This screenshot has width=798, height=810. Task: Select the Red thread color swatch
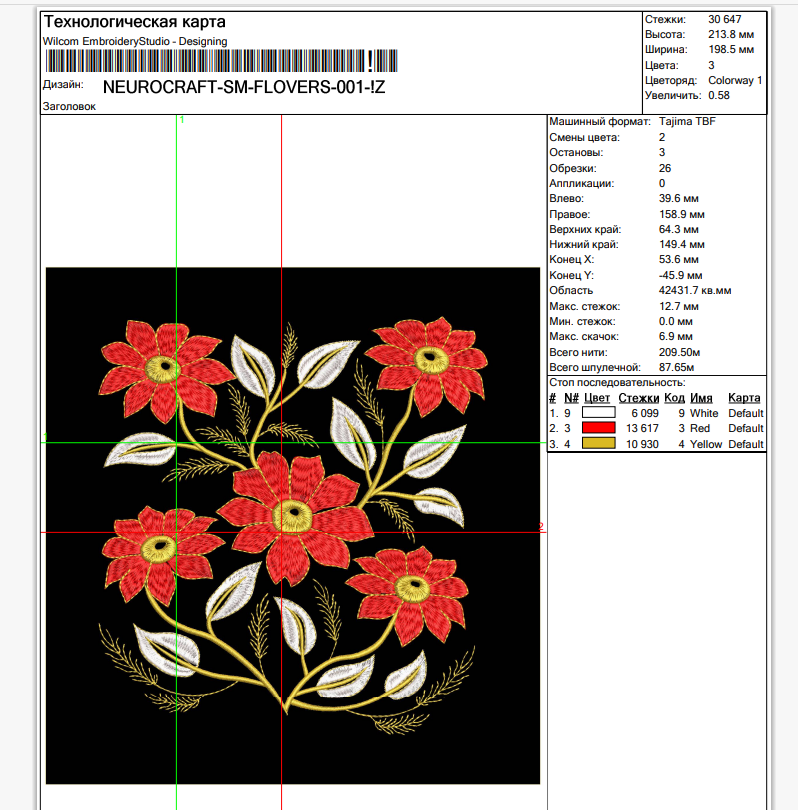pyautogui.click(x=598, y=428)
